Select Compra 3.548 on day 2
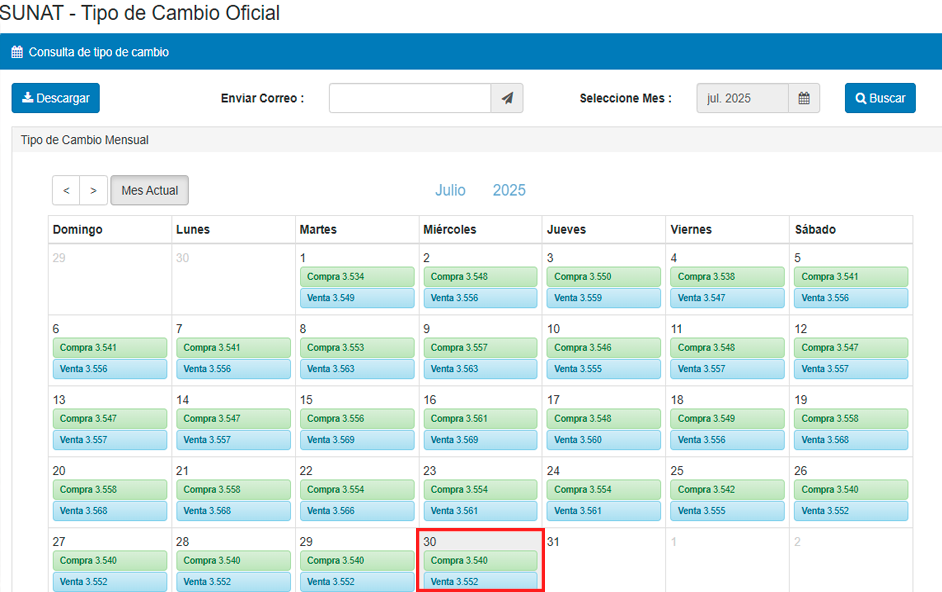Image resolution: width=942 pixels, height=592 pixels. [x=480, y=276]
